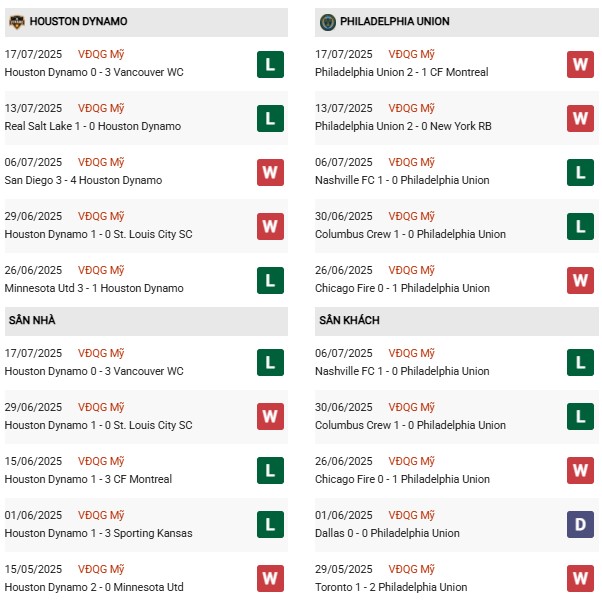Click the win badge for San Diego 3 - 4 Houston Dynamo

(270, 172)
